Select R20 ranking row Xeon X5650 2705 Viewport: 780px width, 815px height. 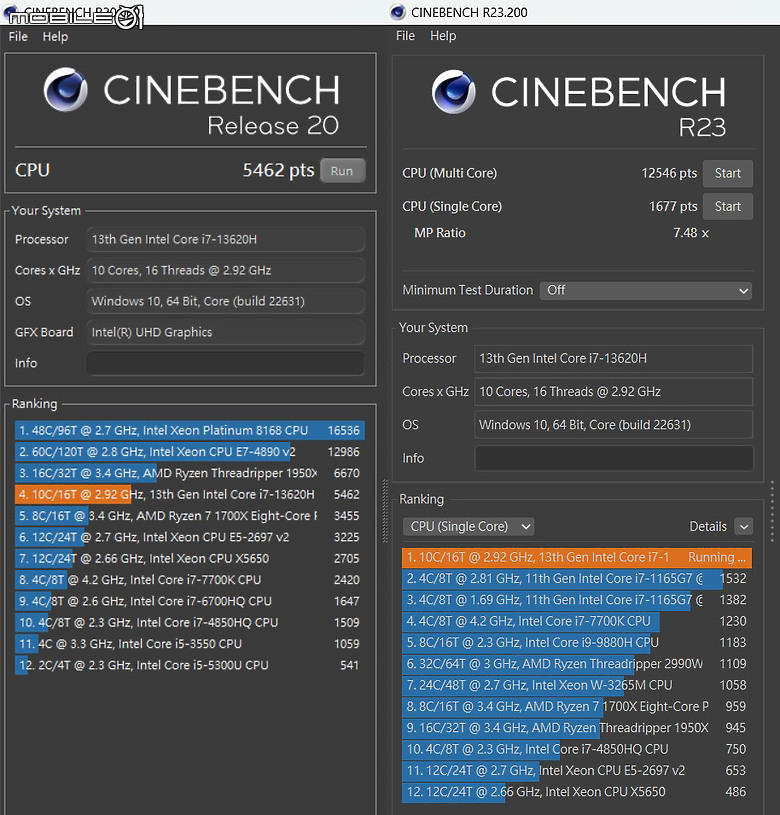point(190,559)
